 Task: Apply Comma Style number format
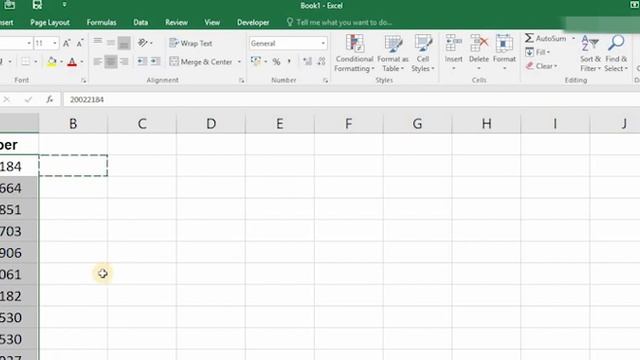click(x=289, y=62)
